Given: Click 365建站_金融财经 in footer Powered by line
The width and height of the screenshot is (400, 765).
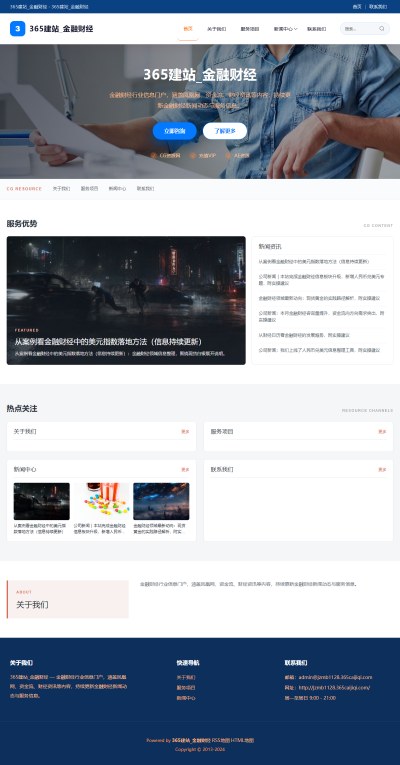Looking at the screenshot, I should (x=191, y=740).
